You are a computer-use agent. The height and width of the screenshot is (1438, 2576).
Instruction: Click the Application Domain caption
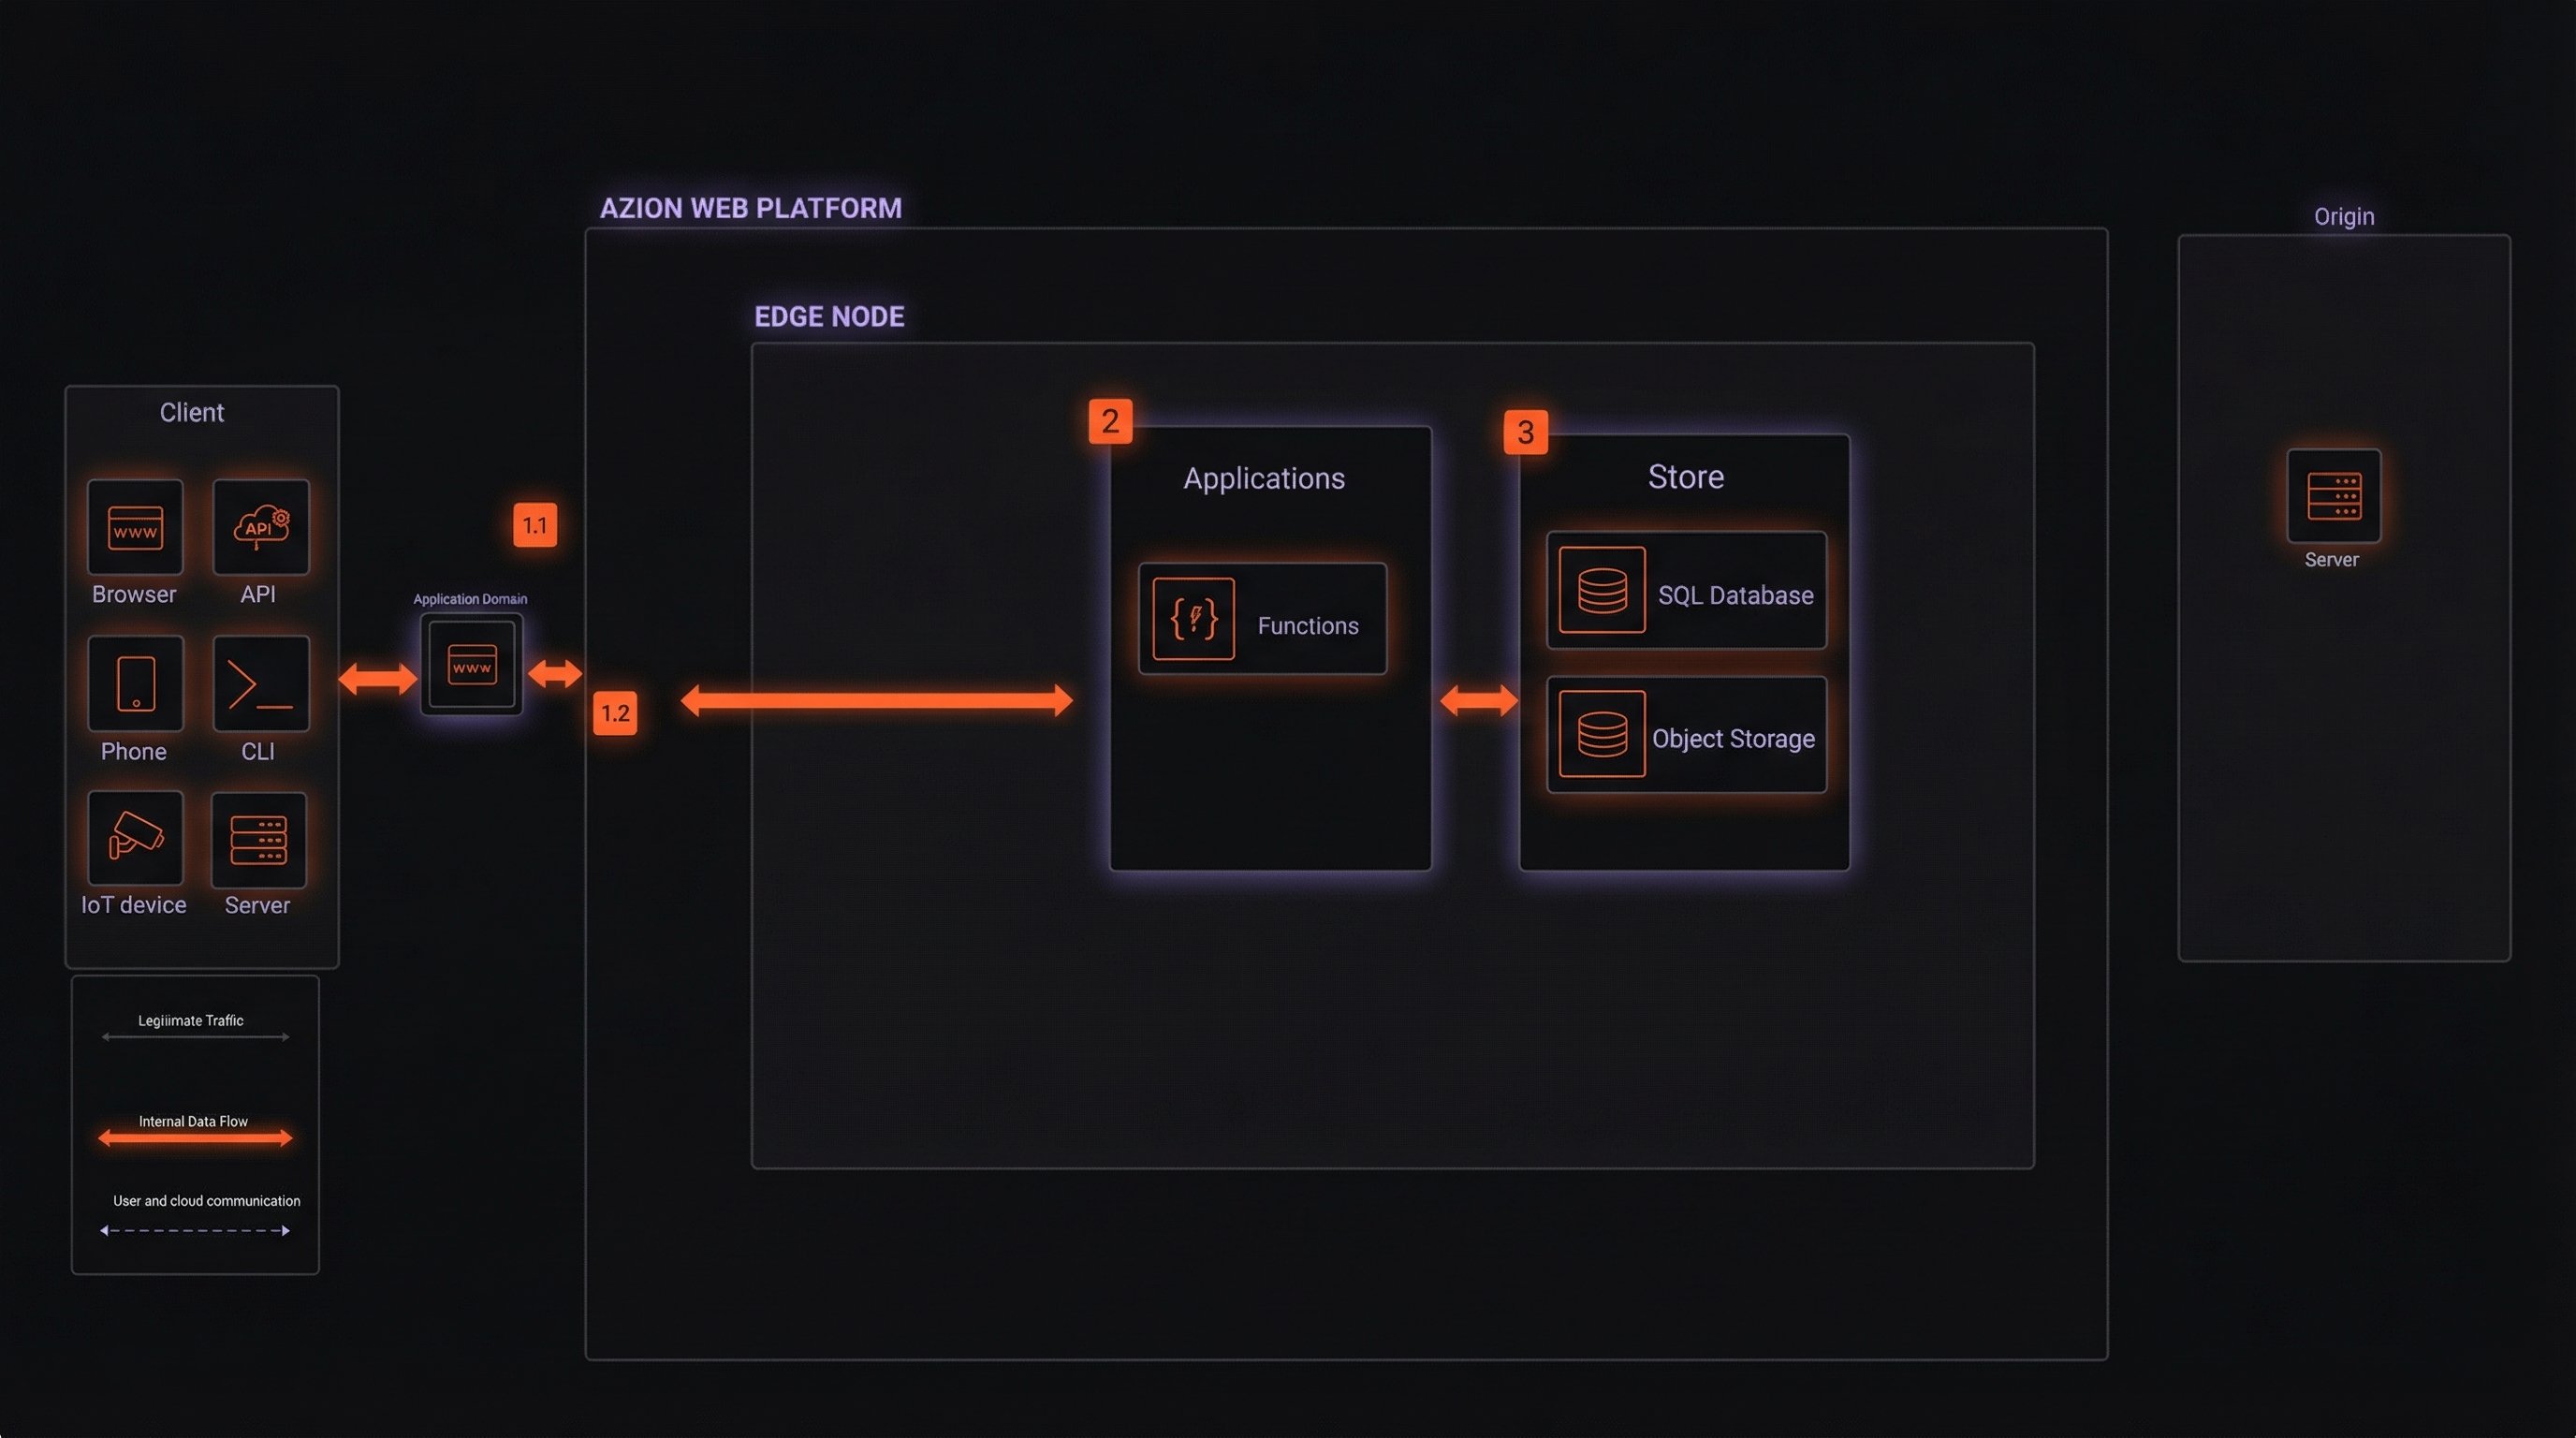(470, 599)
